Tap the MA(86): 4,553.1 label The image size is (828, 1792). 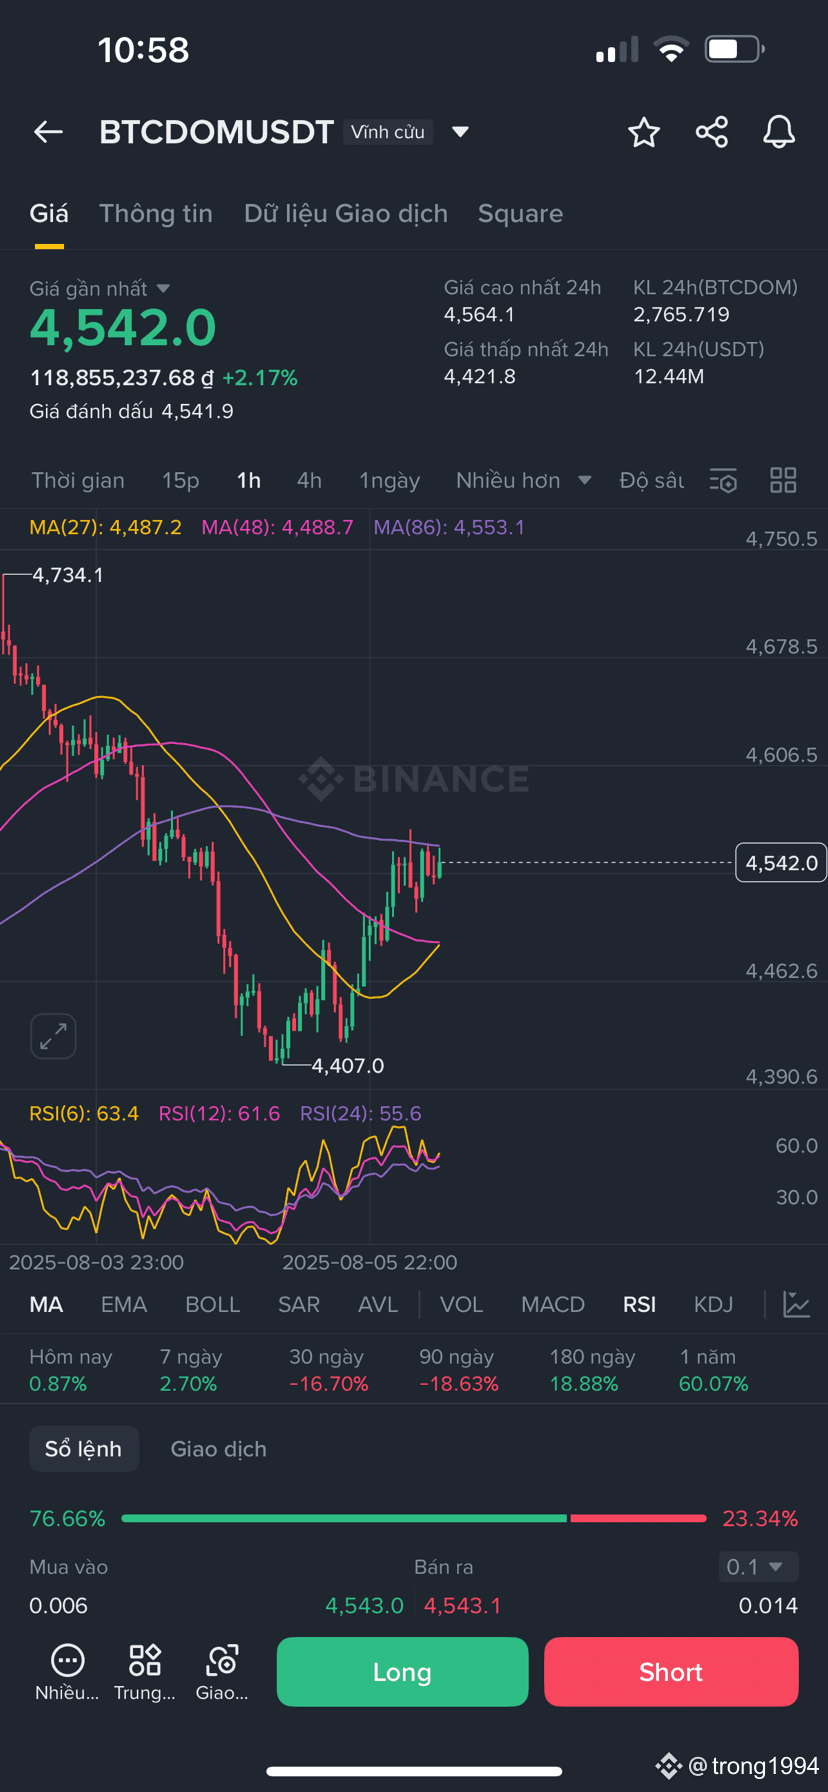(449, 527)
